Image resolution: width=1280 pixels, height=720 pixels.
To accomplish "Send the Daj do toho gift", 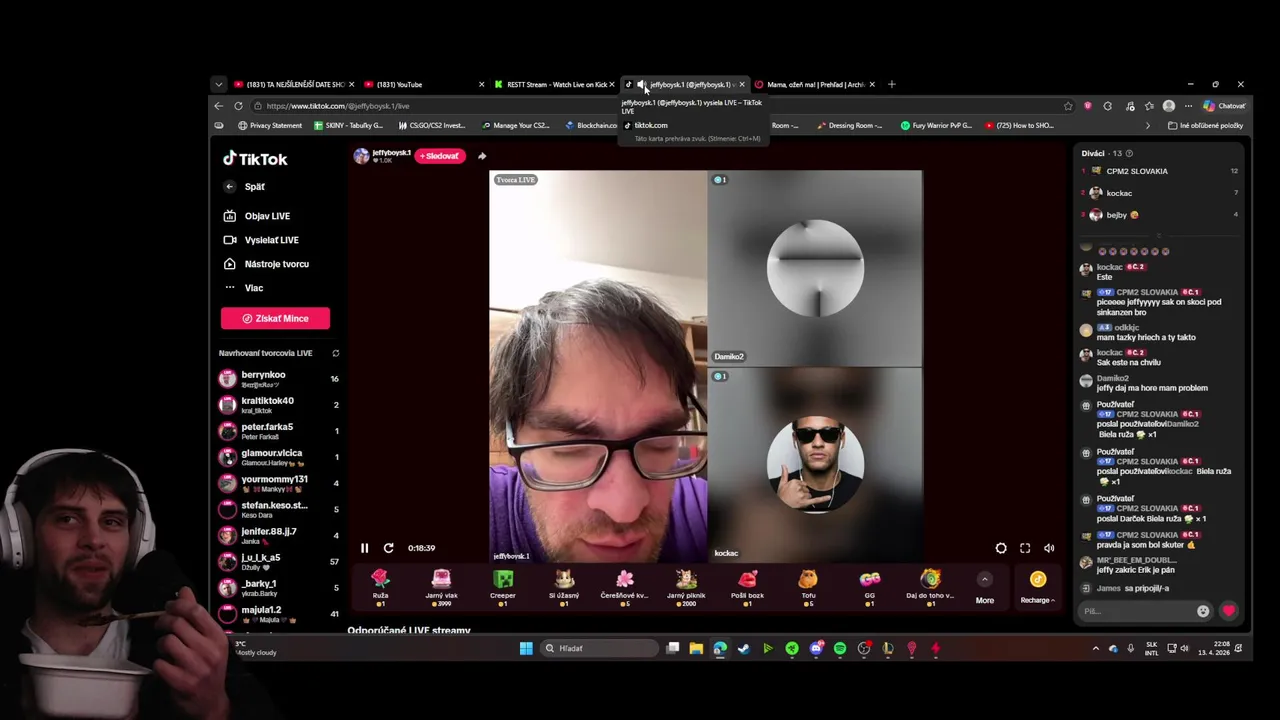I will [930, 587].
